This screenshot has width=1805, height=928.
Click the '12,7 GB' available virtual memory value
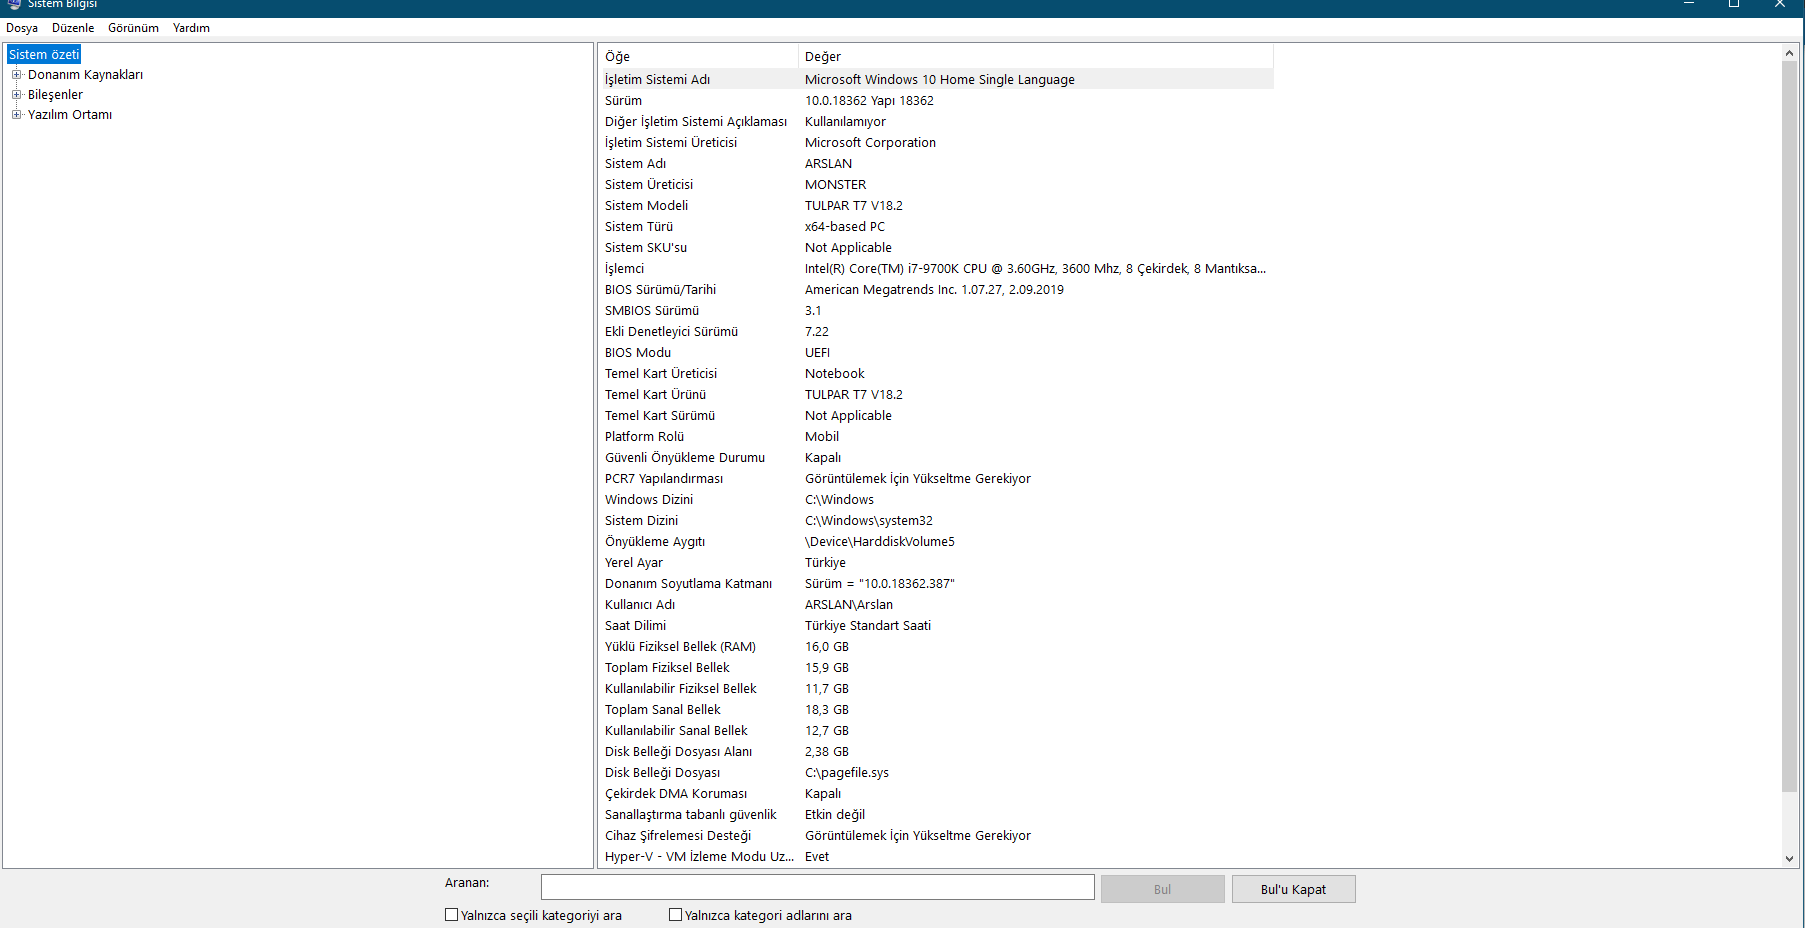pyautogui.click(x=826, y=730)
